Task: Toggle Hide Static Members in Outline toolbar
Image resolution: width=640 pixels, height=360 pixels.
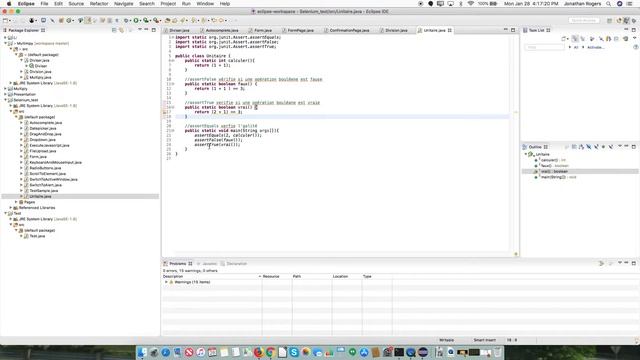Action: click(596, 147)
